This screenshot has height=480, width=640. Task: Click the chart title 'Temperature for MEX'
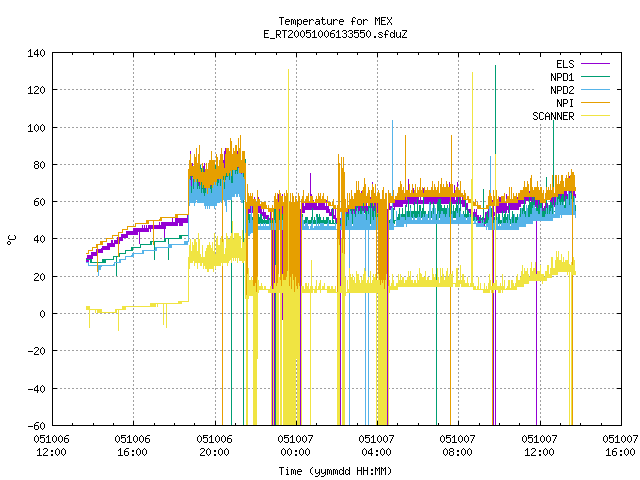(335, 21)
